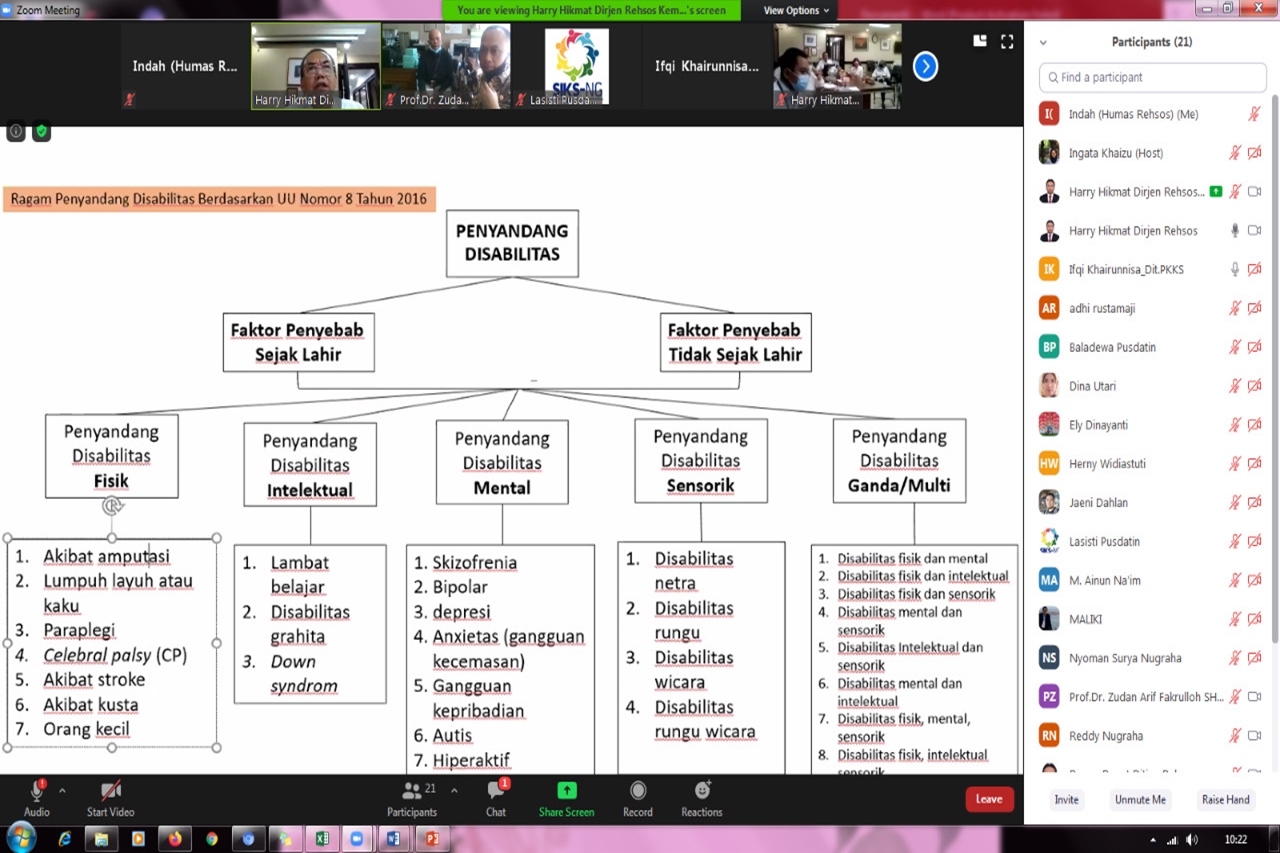Click video icon for Reddy Nugraha

click(x=1254, y=736)
